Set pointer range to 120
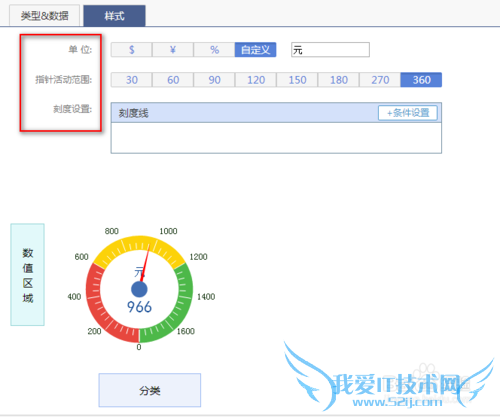This screenshot has height=417, width=500. point(256,80)
